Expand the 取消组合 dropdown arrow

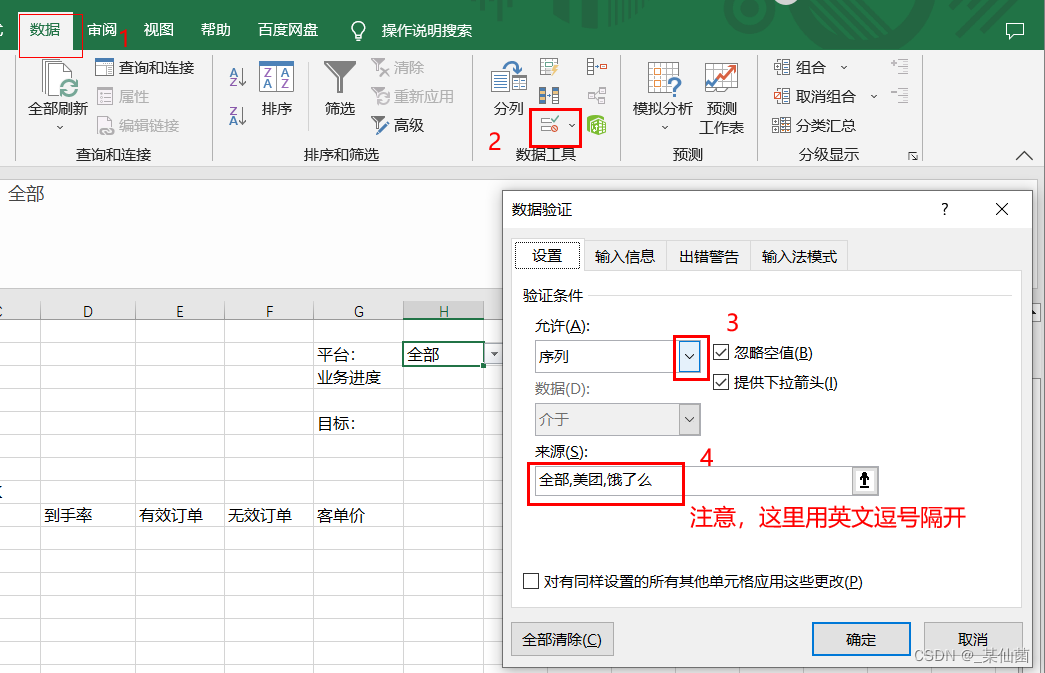coord(874,97)
